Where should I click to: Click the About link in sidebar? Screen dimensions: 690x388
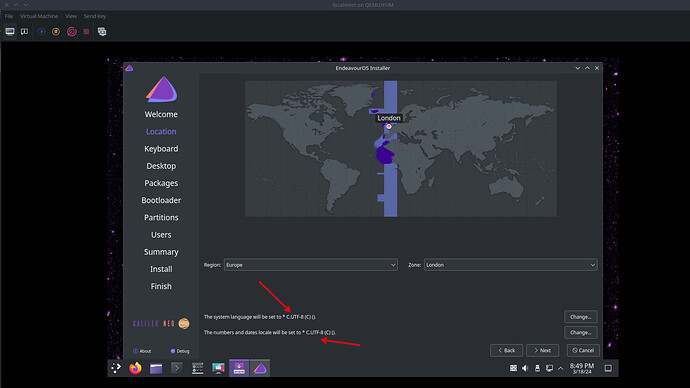pos(142,351)
